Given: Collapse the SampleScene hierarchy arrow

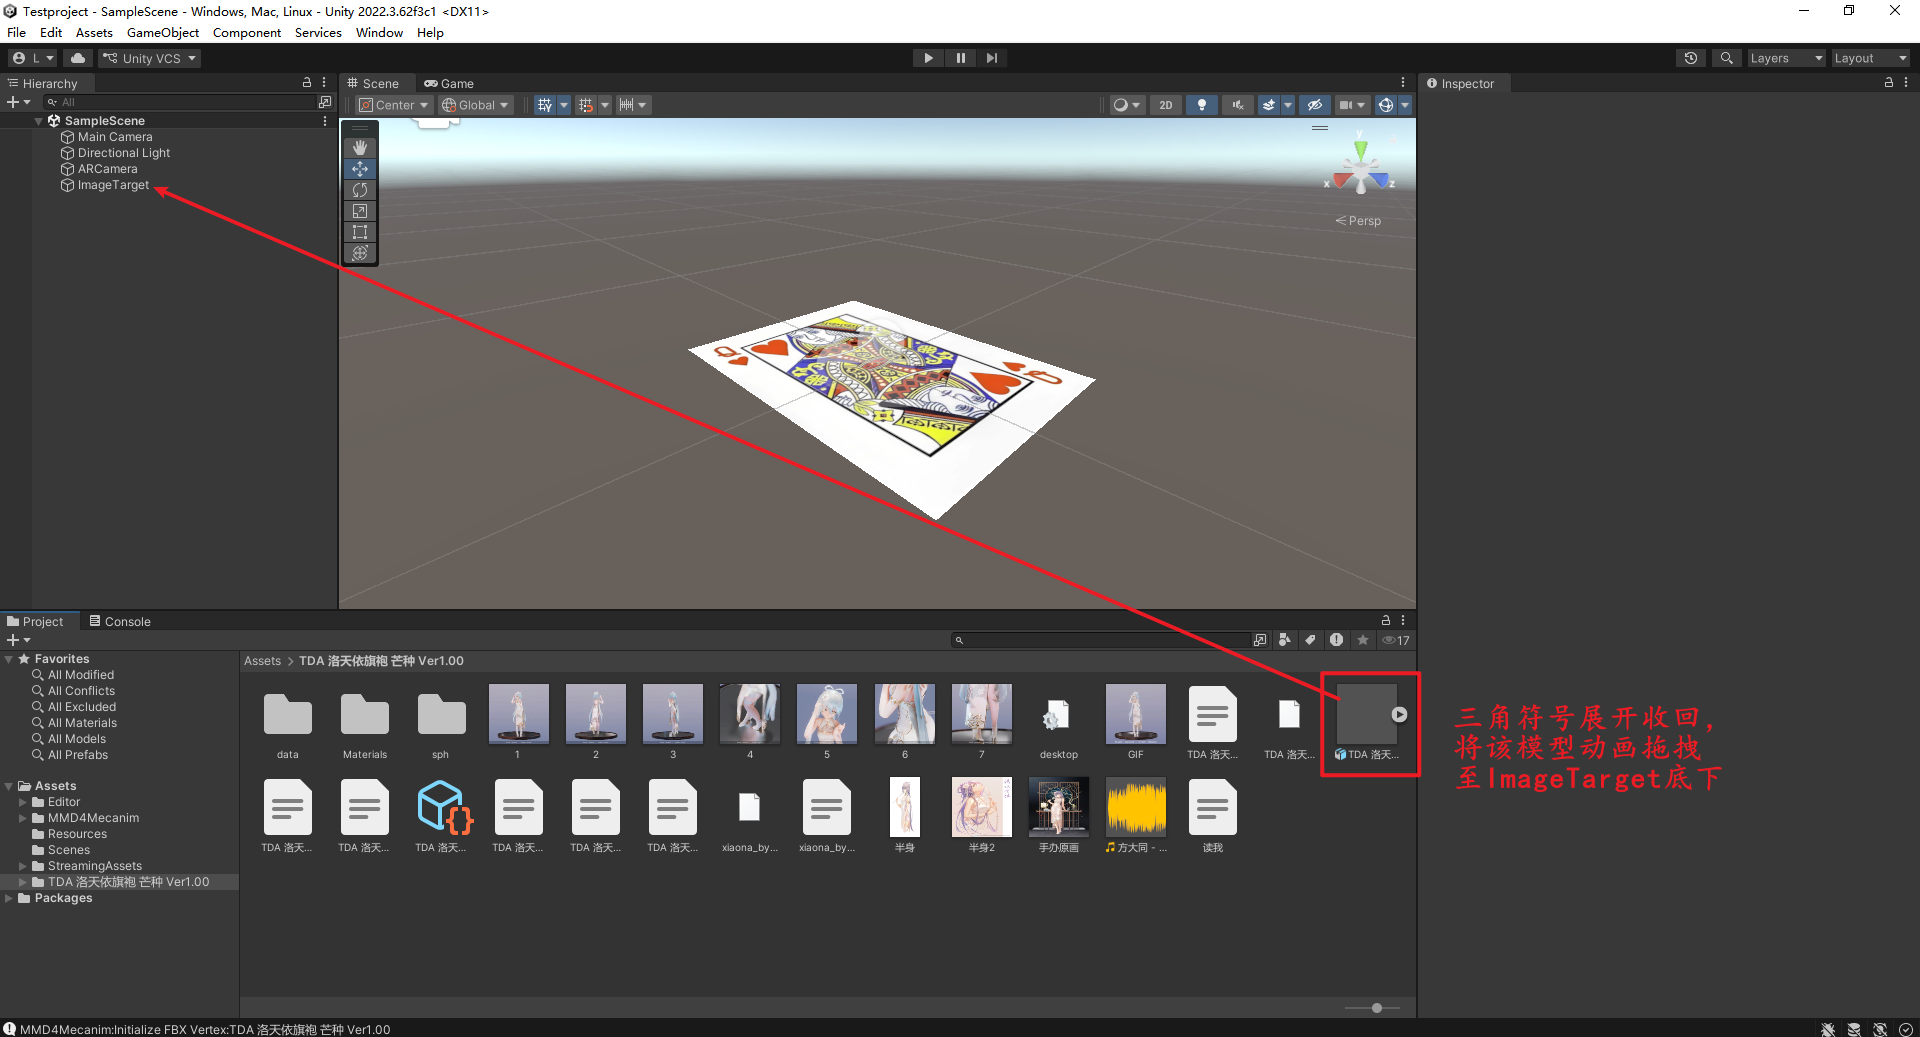Looking at the screenshot, I should point(39,121).
